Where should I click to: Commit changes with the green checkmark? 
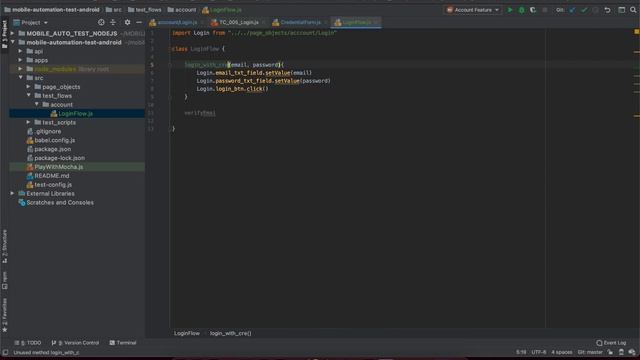click(x=584, y=10)
